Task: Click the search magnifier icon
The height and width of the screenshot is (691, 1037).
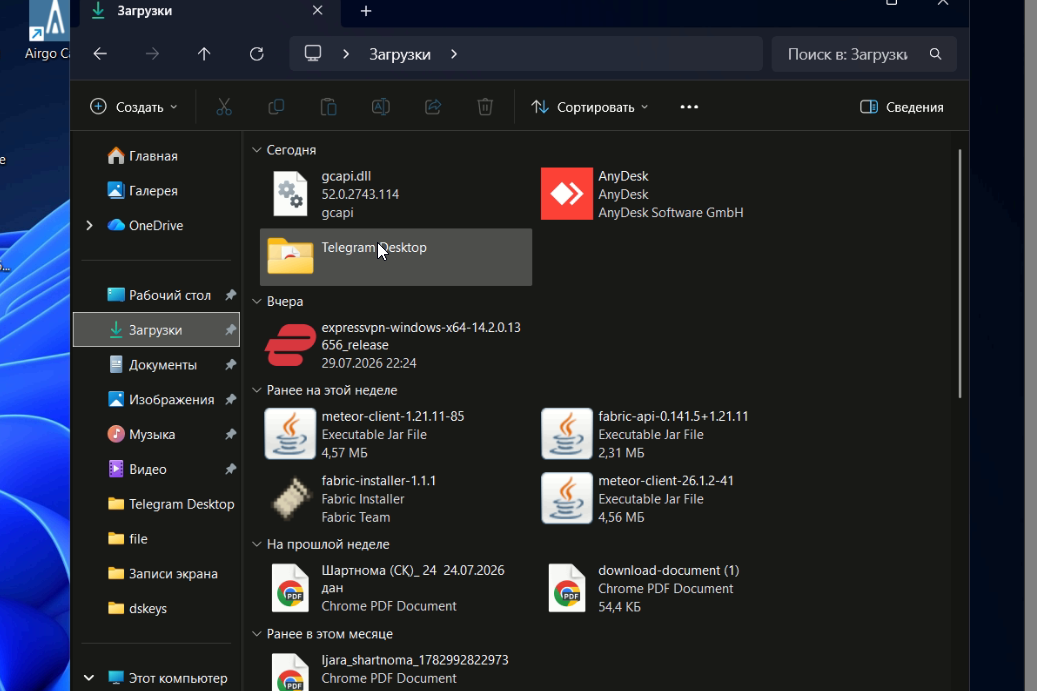Action: click(935, 54)
